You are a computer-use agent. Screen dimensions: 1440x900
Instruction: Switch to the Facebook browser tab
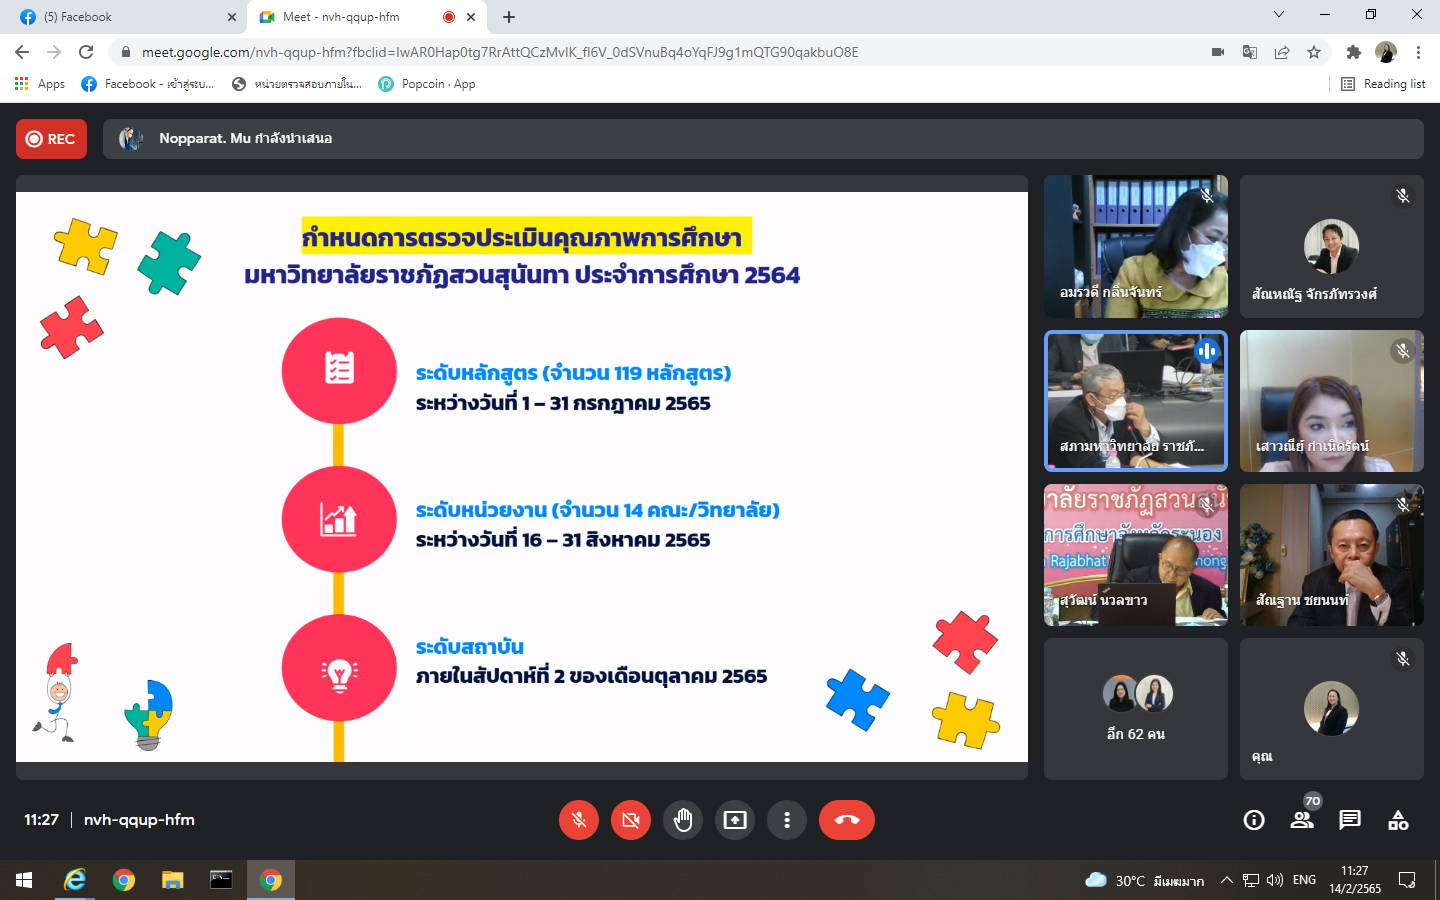click(x=120, y=17)
